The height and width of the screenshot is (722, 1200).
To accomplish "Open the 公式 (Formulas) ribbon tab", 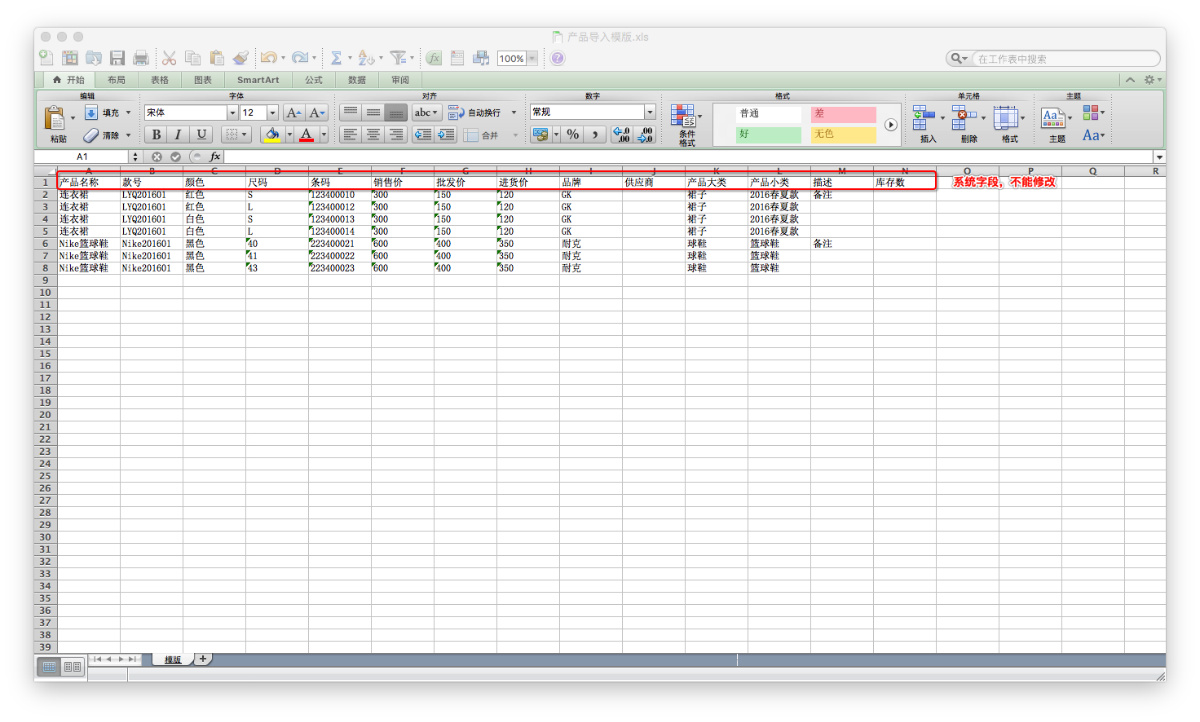I will 314,80.
